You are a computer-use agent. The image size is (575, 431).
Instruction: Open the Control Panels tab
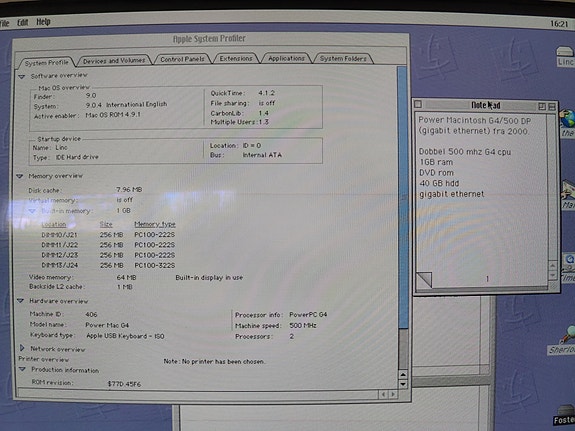coord(182,59)
